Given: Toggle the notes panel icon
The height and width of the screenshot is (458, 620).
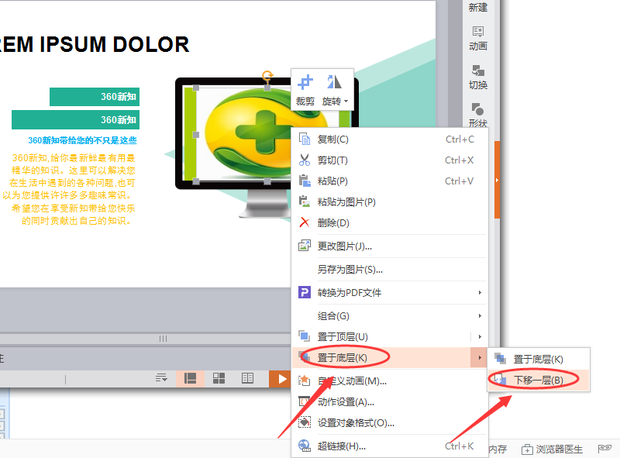Looking at the screenshot, I should click(x=161, y=378).
